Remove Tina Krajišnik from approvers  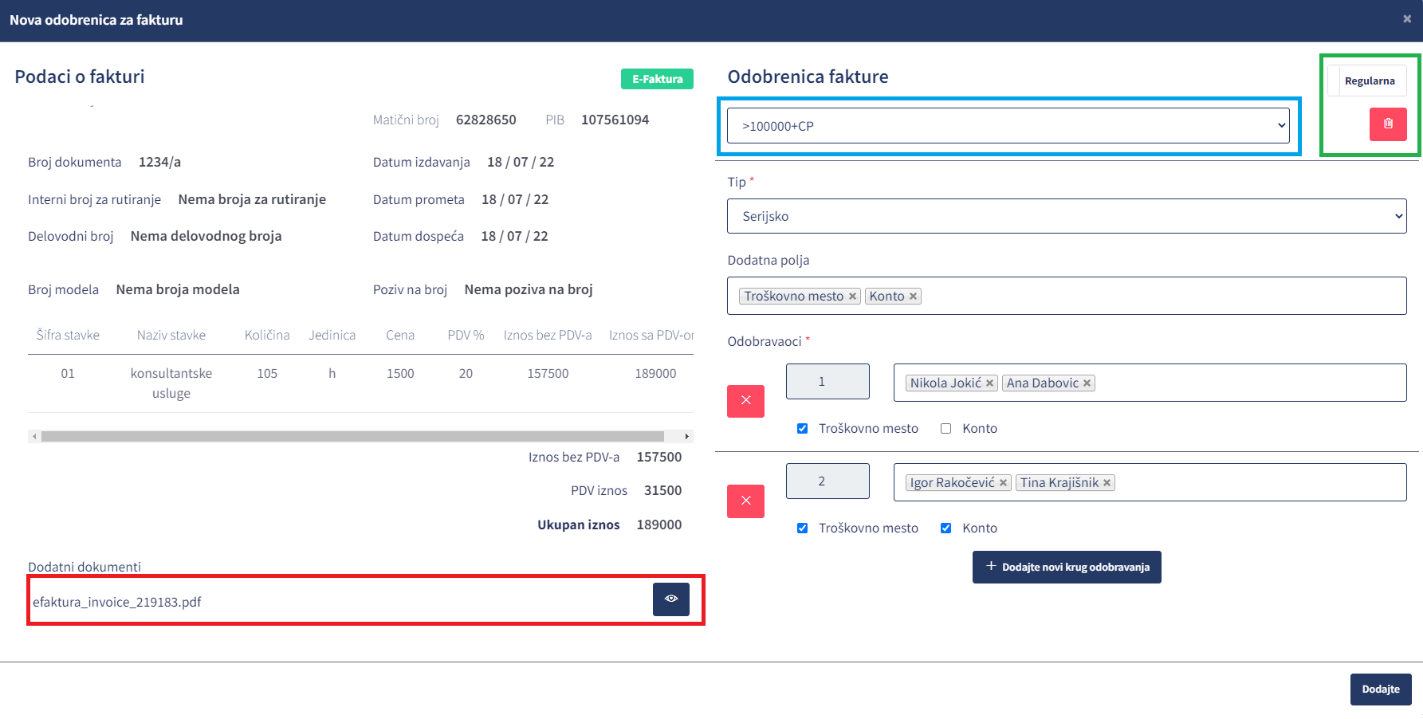[1107, 483]
